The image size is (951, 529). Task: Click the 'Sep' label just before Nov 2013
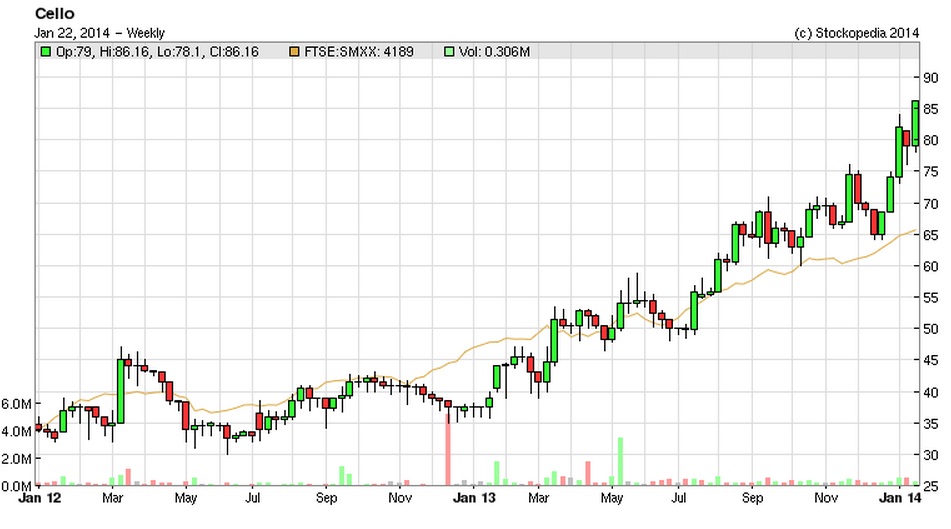752,498
